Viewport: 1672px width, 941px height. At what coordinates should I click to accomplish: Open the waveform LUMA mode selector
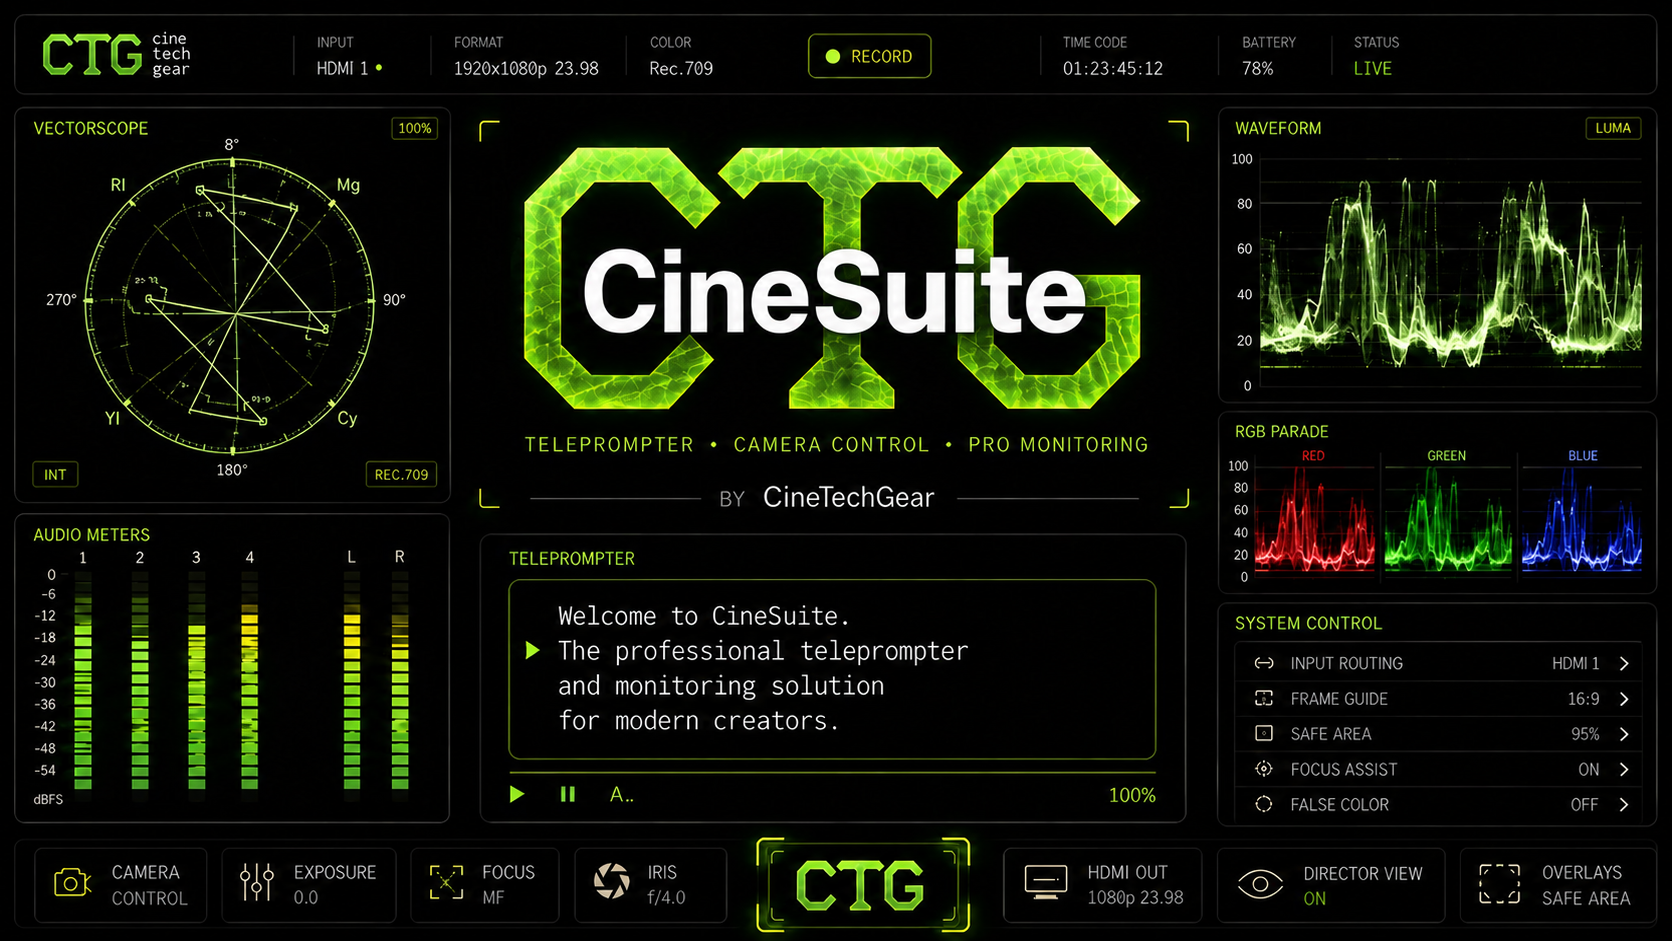[1613, 128]
